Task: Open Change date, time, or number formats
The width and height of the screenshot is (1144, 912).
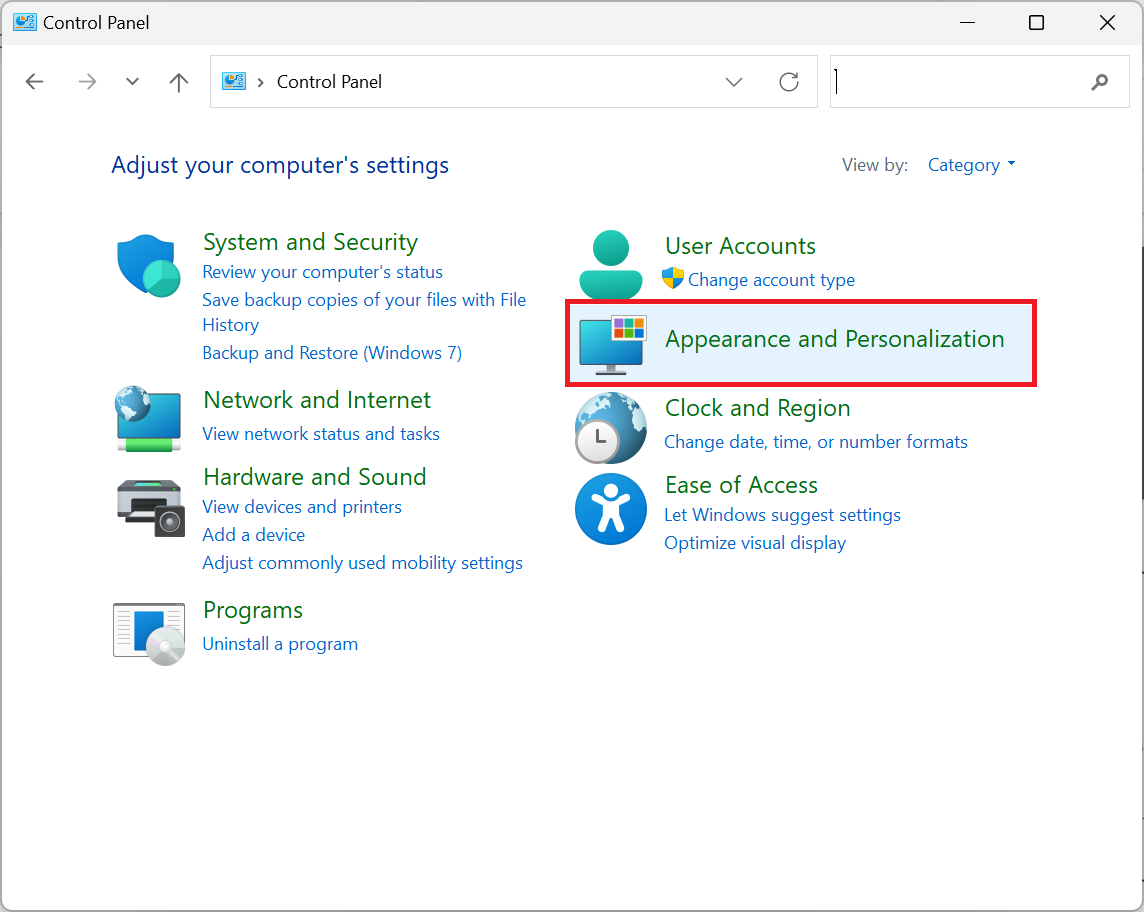Action: (x=816, y=442)
